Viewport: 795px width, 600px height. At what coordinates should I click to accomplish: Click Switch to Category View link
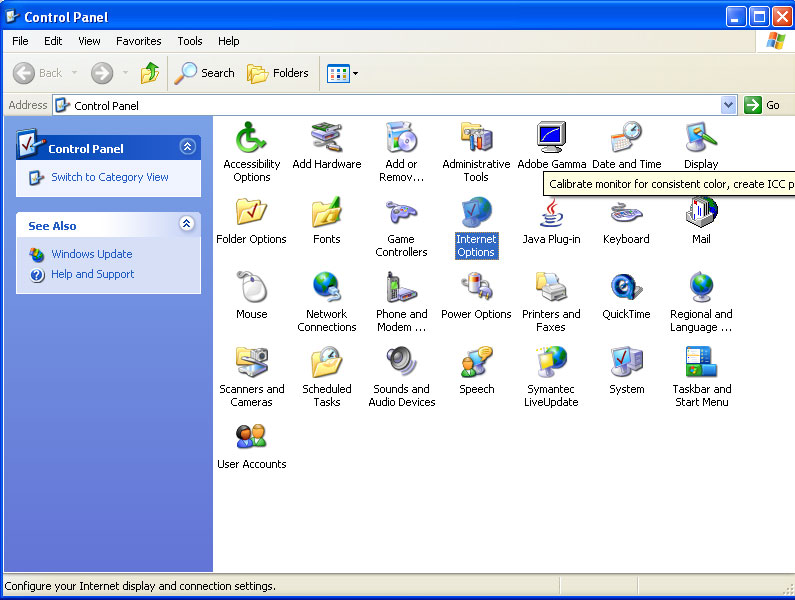click(110, 177)
